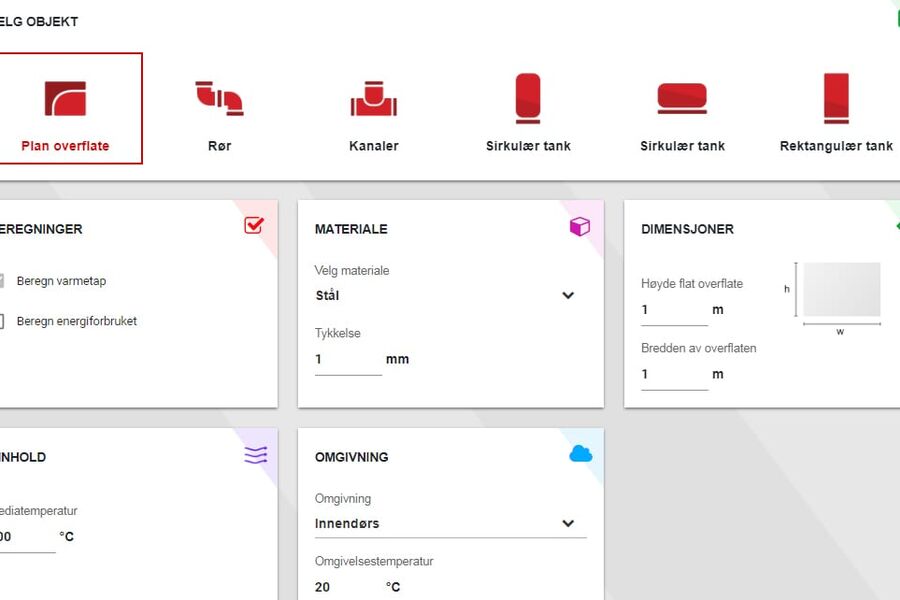Click the blue cloud icon in Omgivning
Image resolution: width=900 pixels, height=600 pixels.
[580, 455]
